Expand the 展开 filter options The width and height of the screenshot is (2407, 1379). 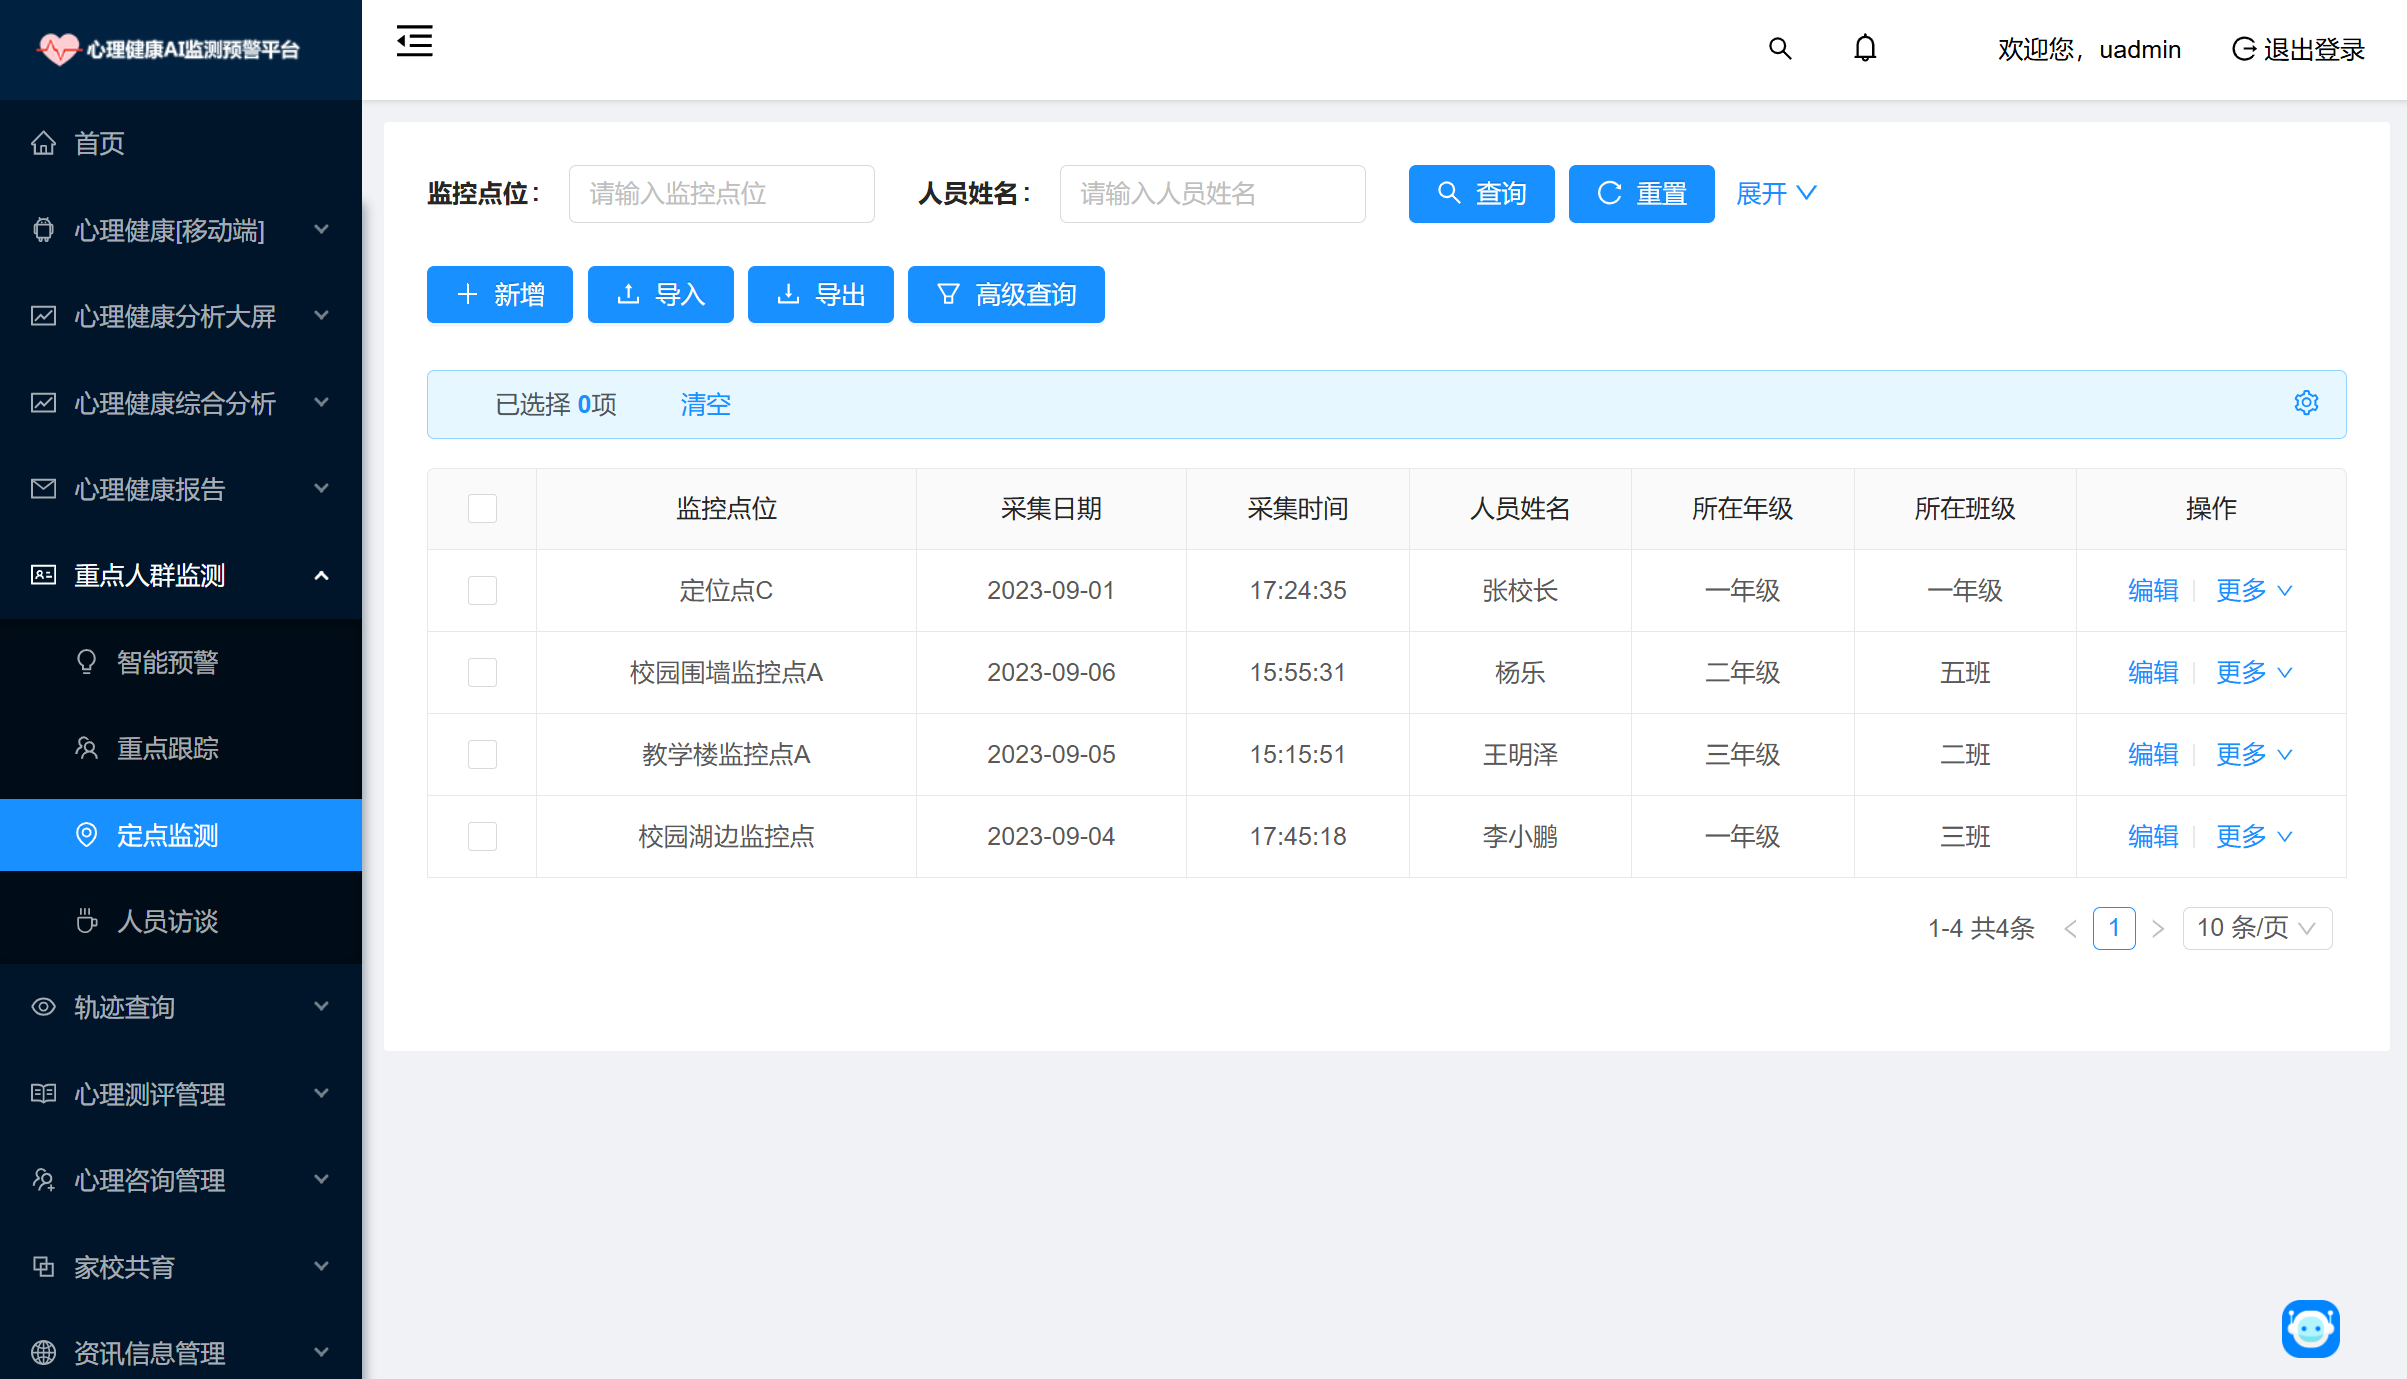[1775, 194]
